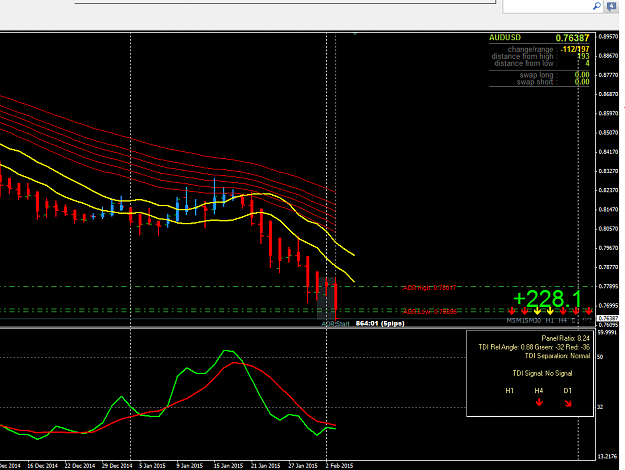625x470 pixels.
Task: Click the current price tag on price axis
Action: [x=607, y=318]
